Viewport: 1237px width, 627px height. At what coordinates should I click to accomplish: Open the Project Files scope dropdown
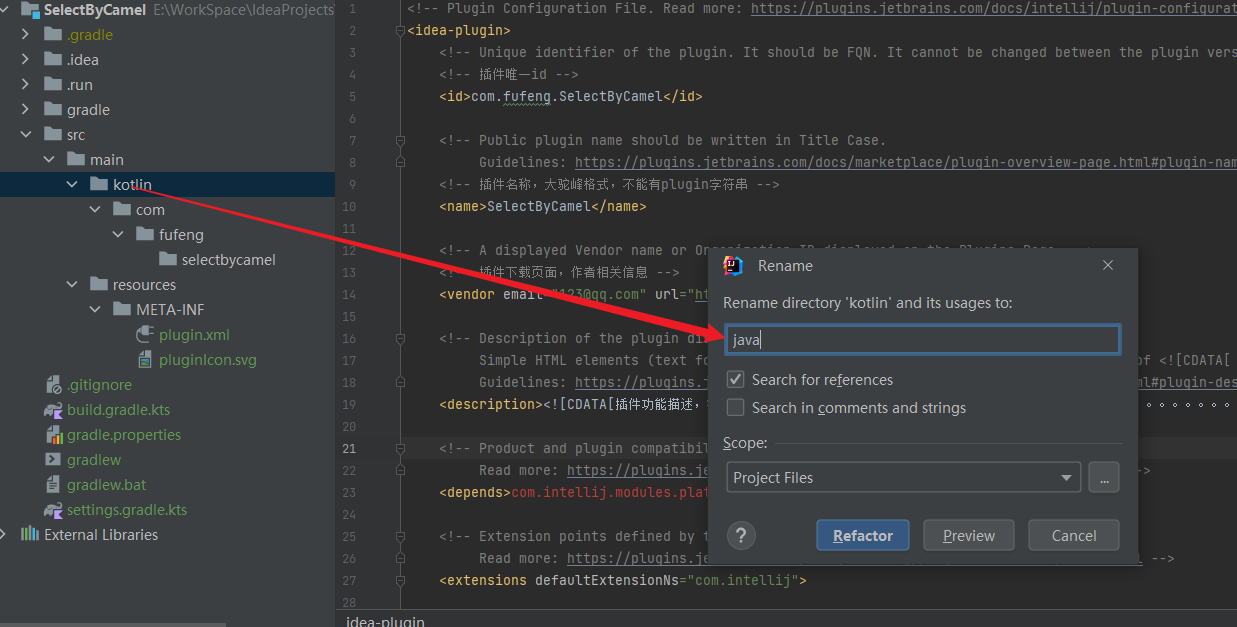point(903,477)
